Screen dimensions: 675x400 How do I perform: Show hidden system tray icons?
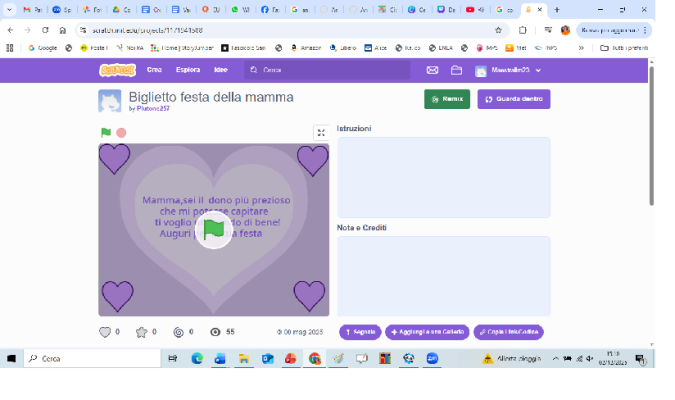556,359
